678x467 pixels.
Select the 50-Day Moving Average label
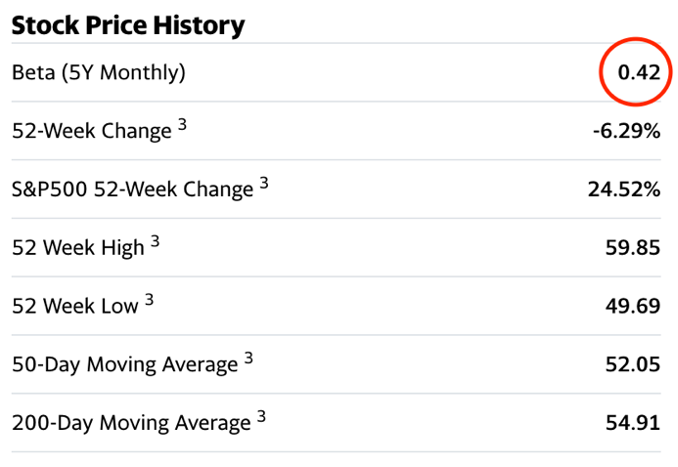[125, 364]
